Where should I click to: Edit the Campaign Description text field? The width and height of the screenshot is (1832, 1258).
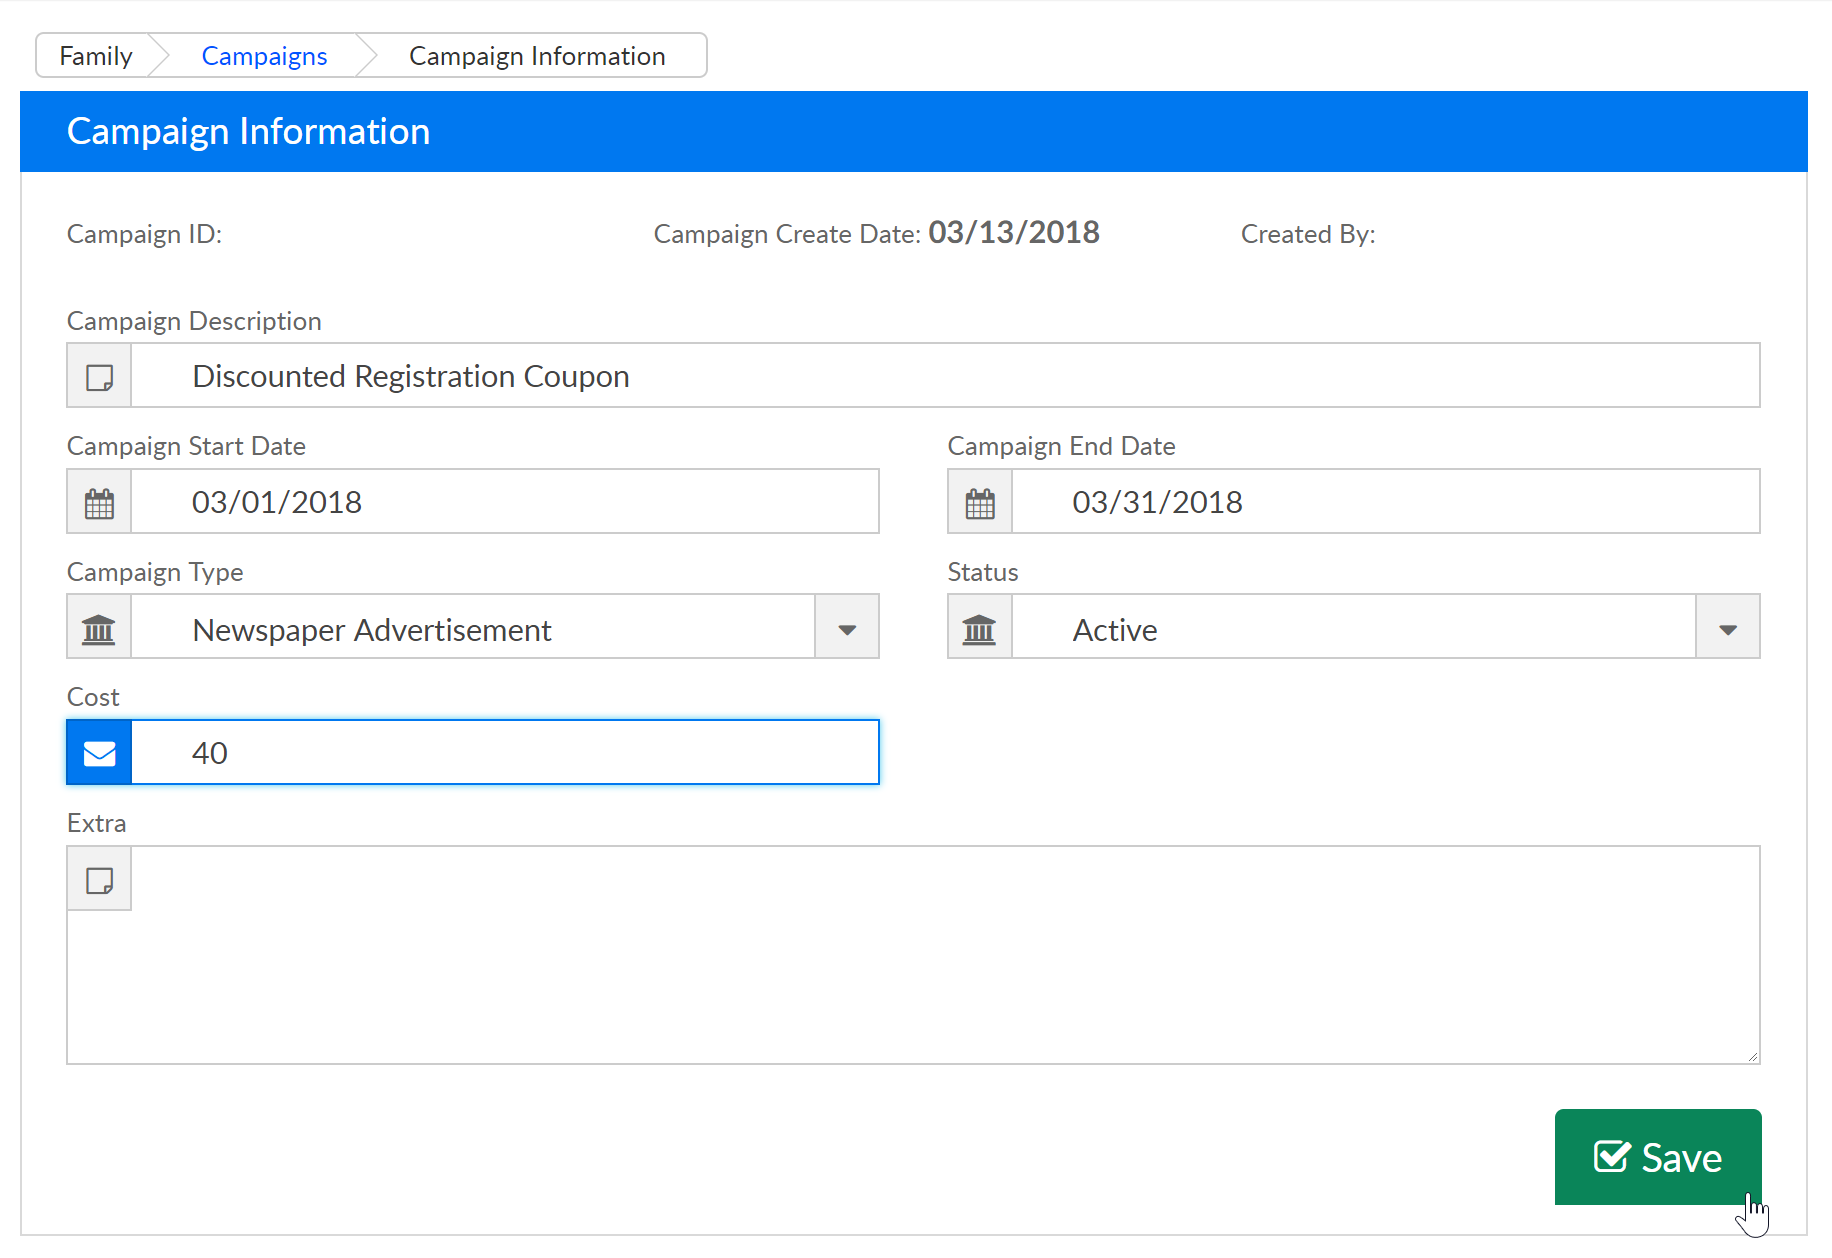click(x=945, y=376)
